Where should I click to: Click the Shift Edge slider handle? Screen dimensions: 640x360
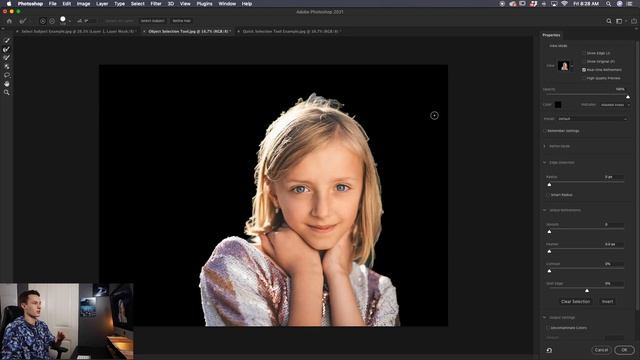coord(587,291)
